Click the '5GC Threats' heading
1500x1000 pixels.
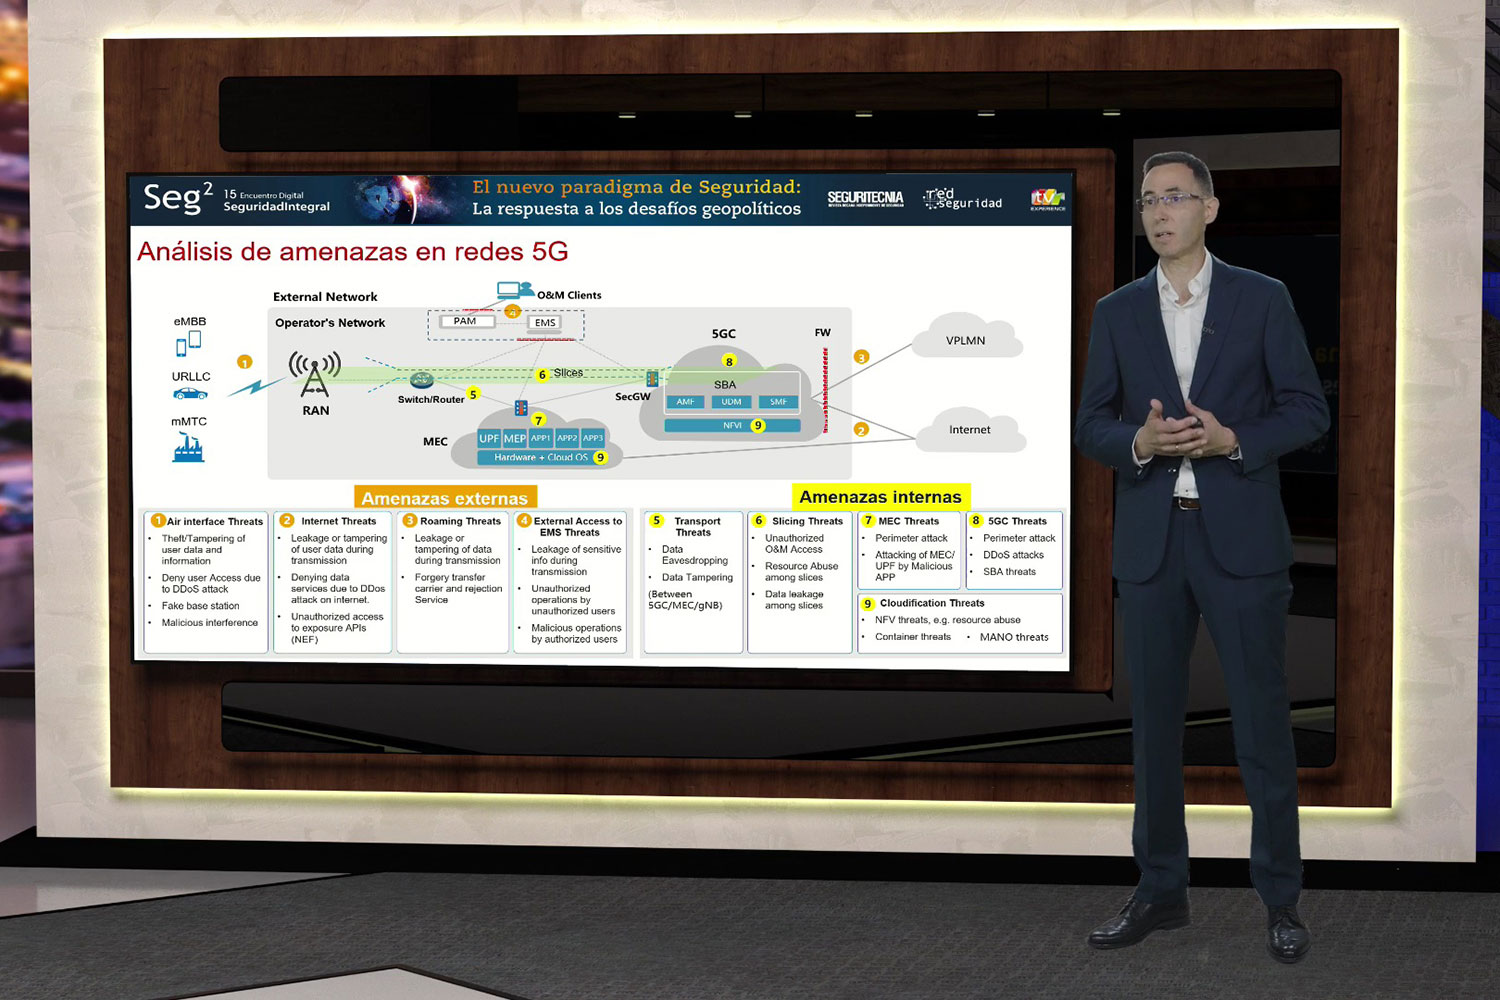1017,521
